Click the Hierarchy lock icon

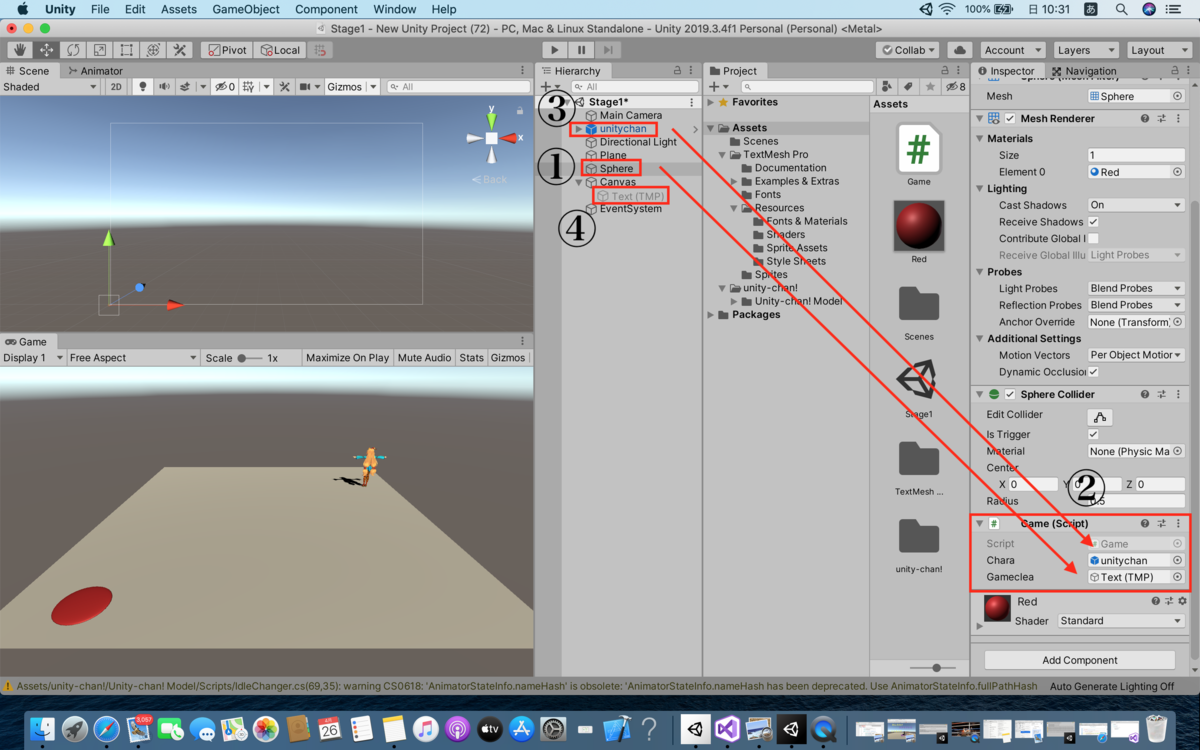click(x=677, y=71)
